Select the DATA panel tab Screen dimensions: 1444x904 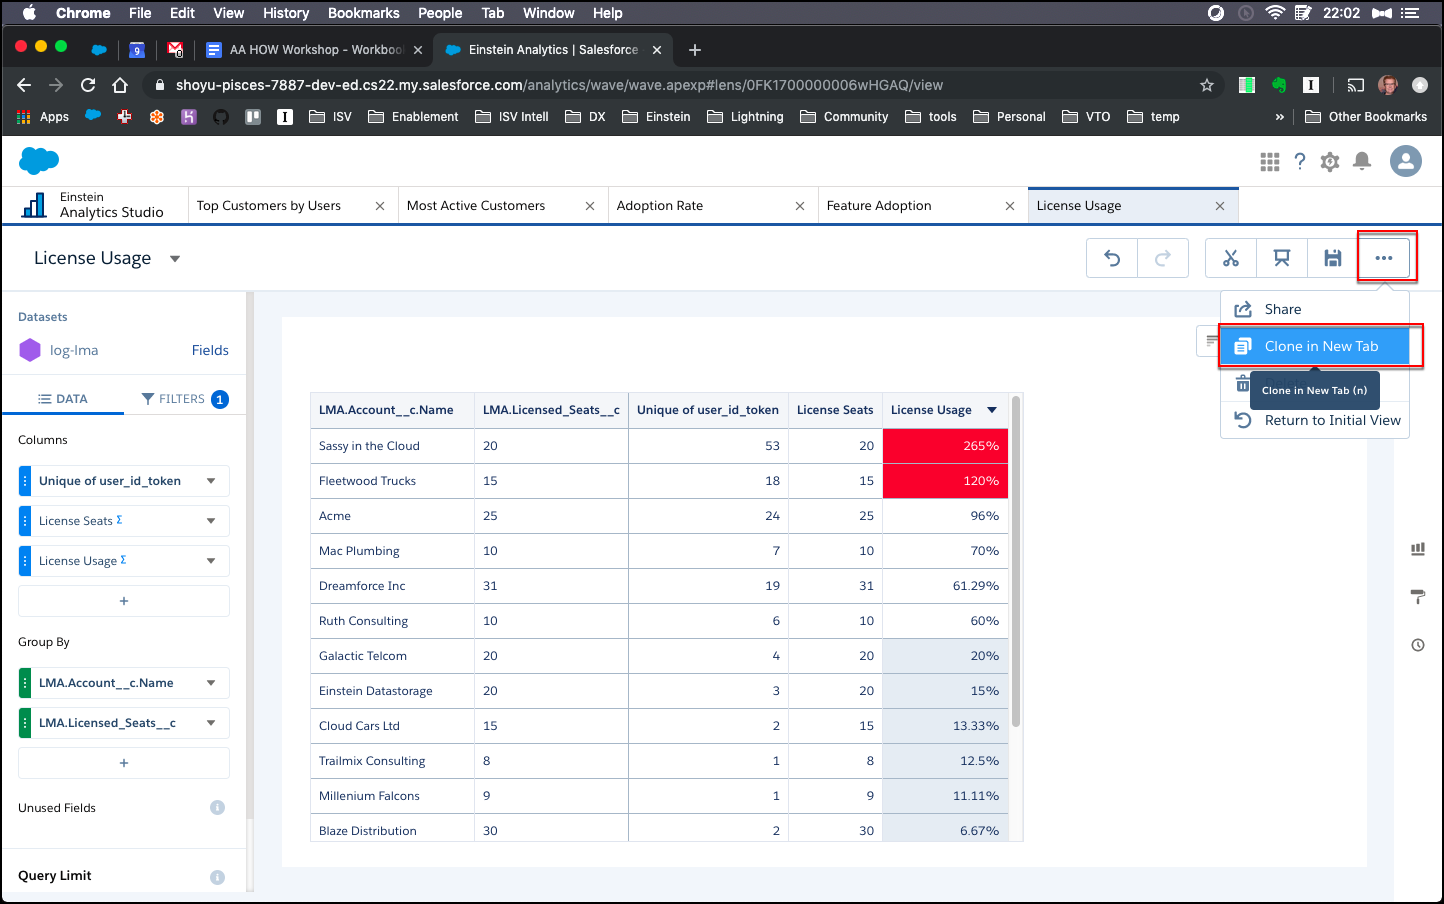pyautogui.click(x=63, y=399)
